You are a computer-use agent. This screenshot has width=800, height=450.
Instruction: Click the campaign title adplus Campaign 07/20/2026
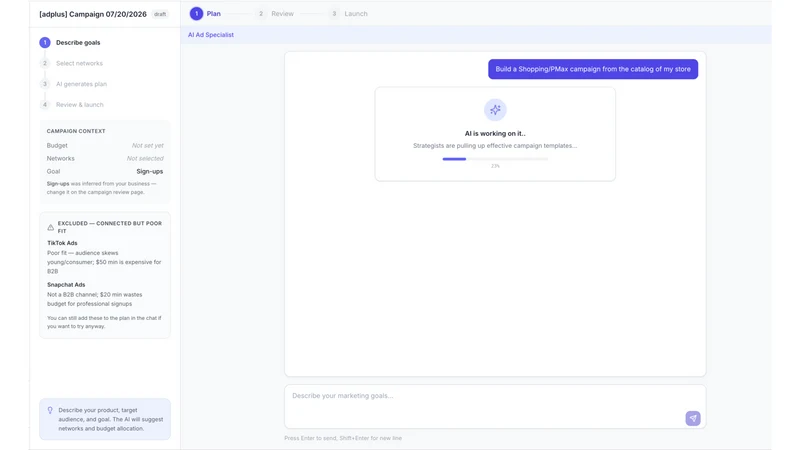(x=93, y=14)
